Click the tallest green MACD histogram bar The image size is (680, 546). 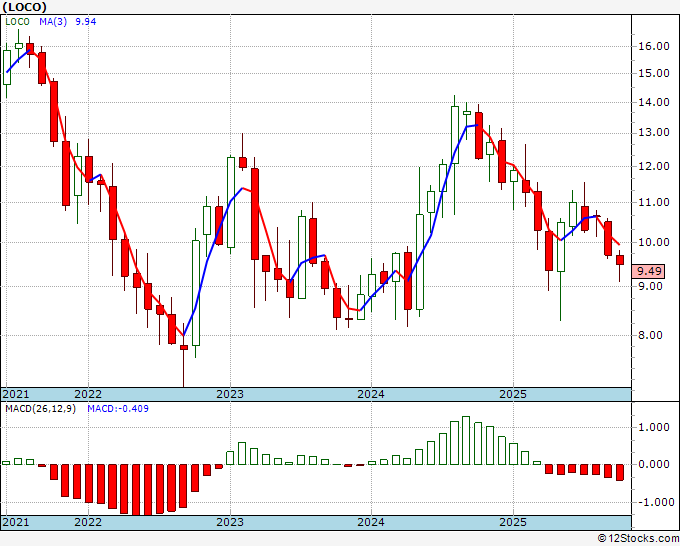click(x=466, y=441)
